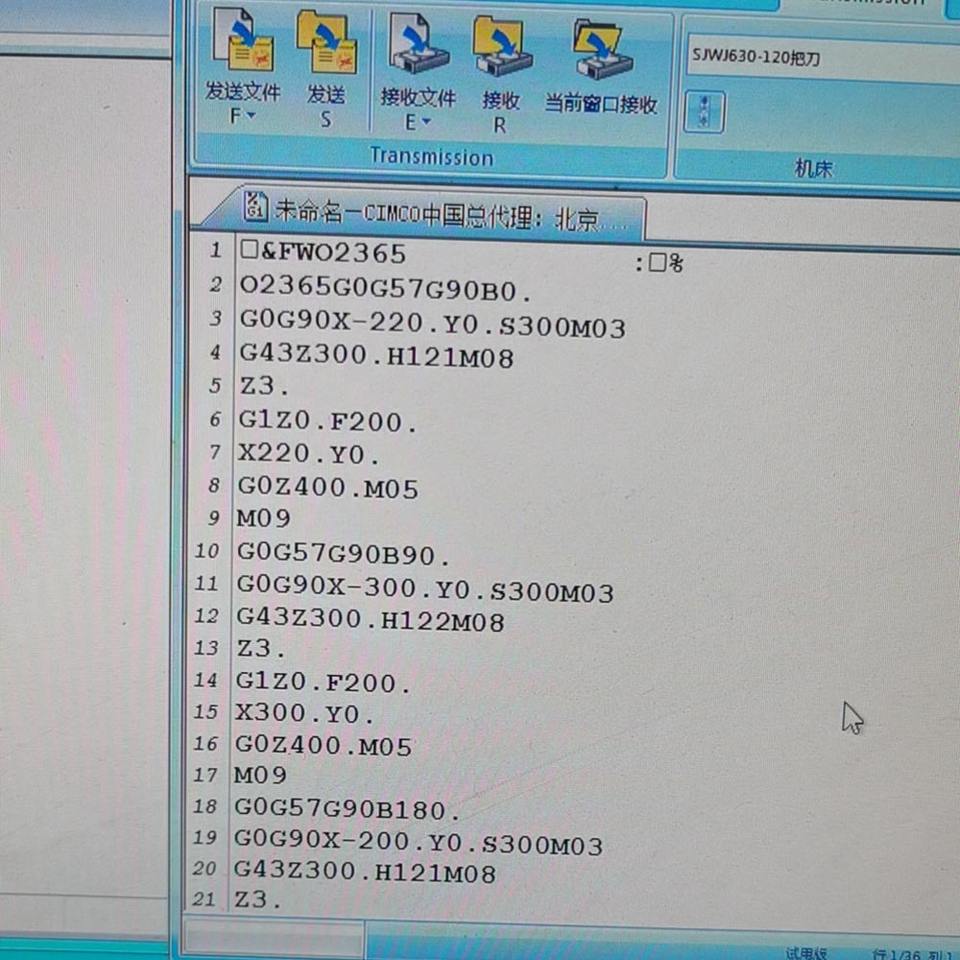The height and width of the screenshot is (960, 960).
Task: Click the Transmission group label
Action: click(432, 157)
